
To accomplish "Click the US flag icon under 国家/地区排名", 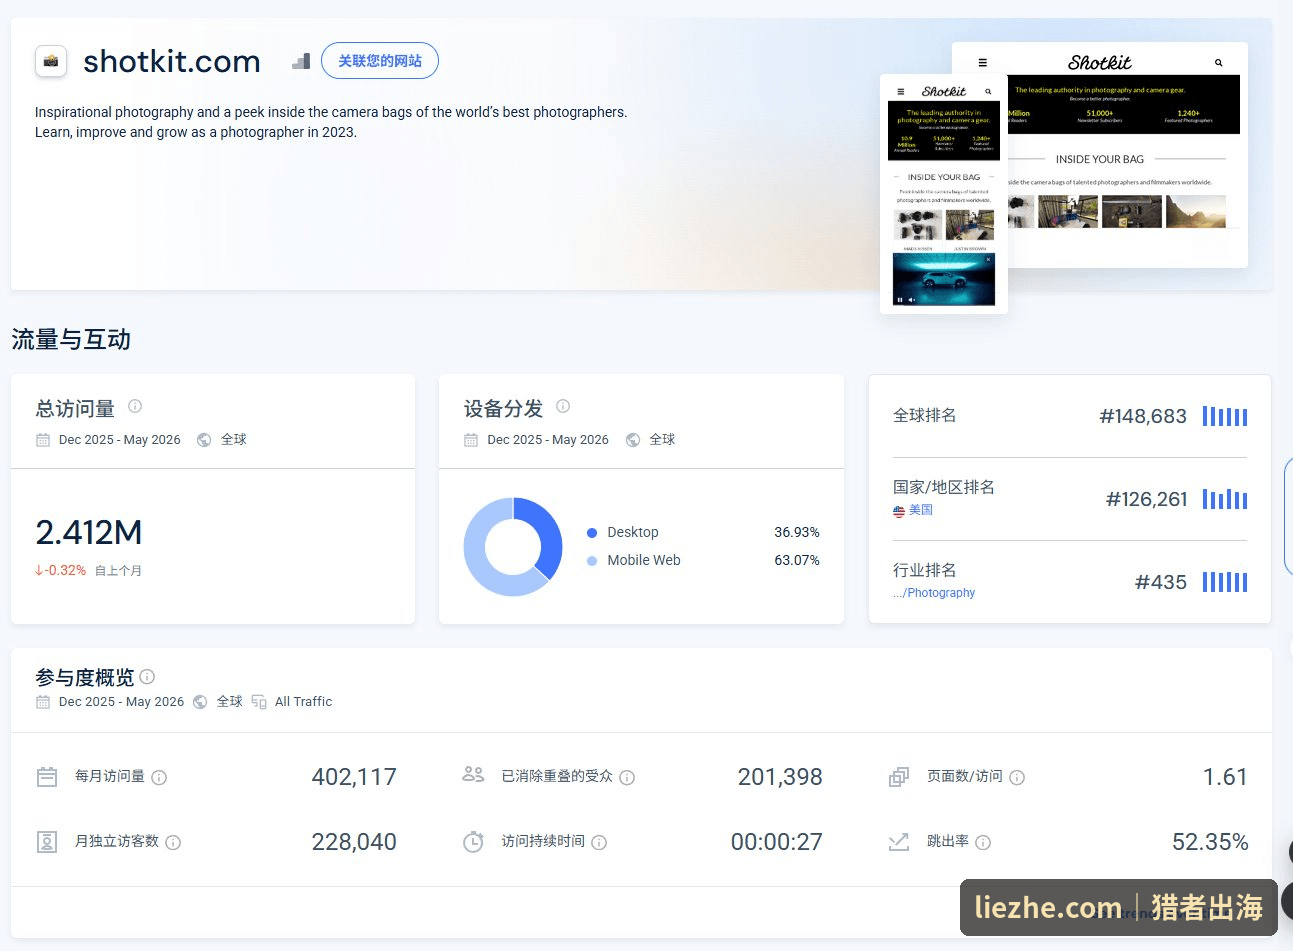I will (x=899, y=510).
